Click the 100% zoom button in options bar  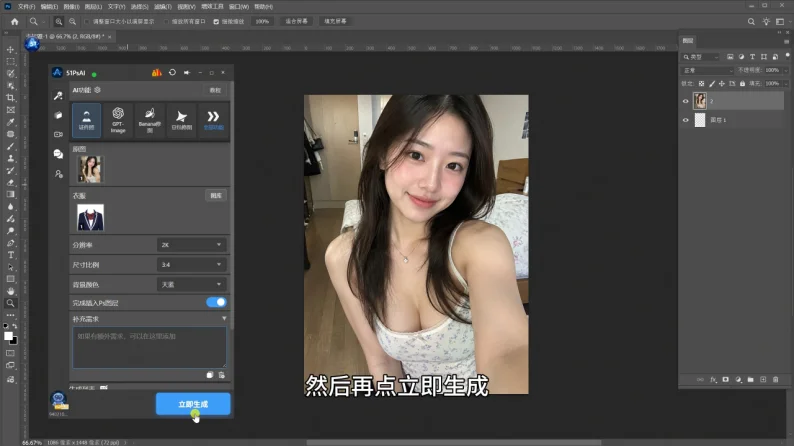click(x=262, y=22)
